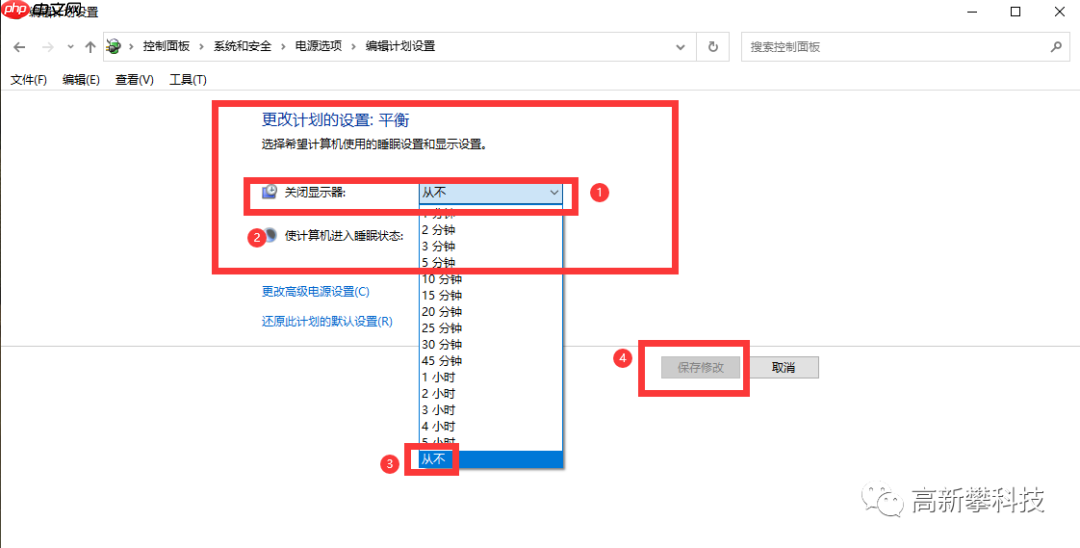Image resolution: width=1080 pixels, height=548 pixels.
Task: Go forward using the forward arrow
Action: 48,47
